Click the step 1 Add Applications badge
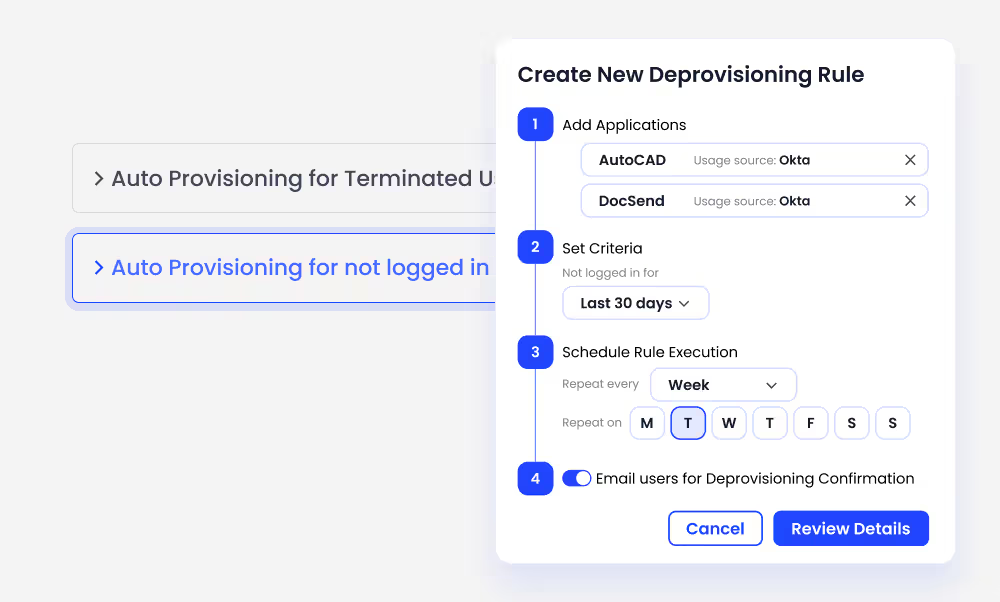 coord(535,124)
